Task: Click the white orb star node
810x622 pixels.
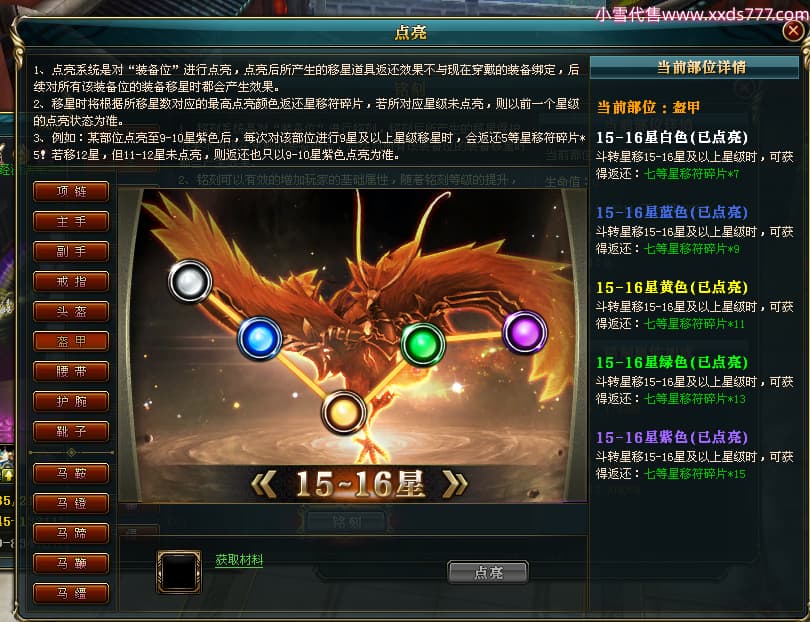Action: tap(190, 281)
